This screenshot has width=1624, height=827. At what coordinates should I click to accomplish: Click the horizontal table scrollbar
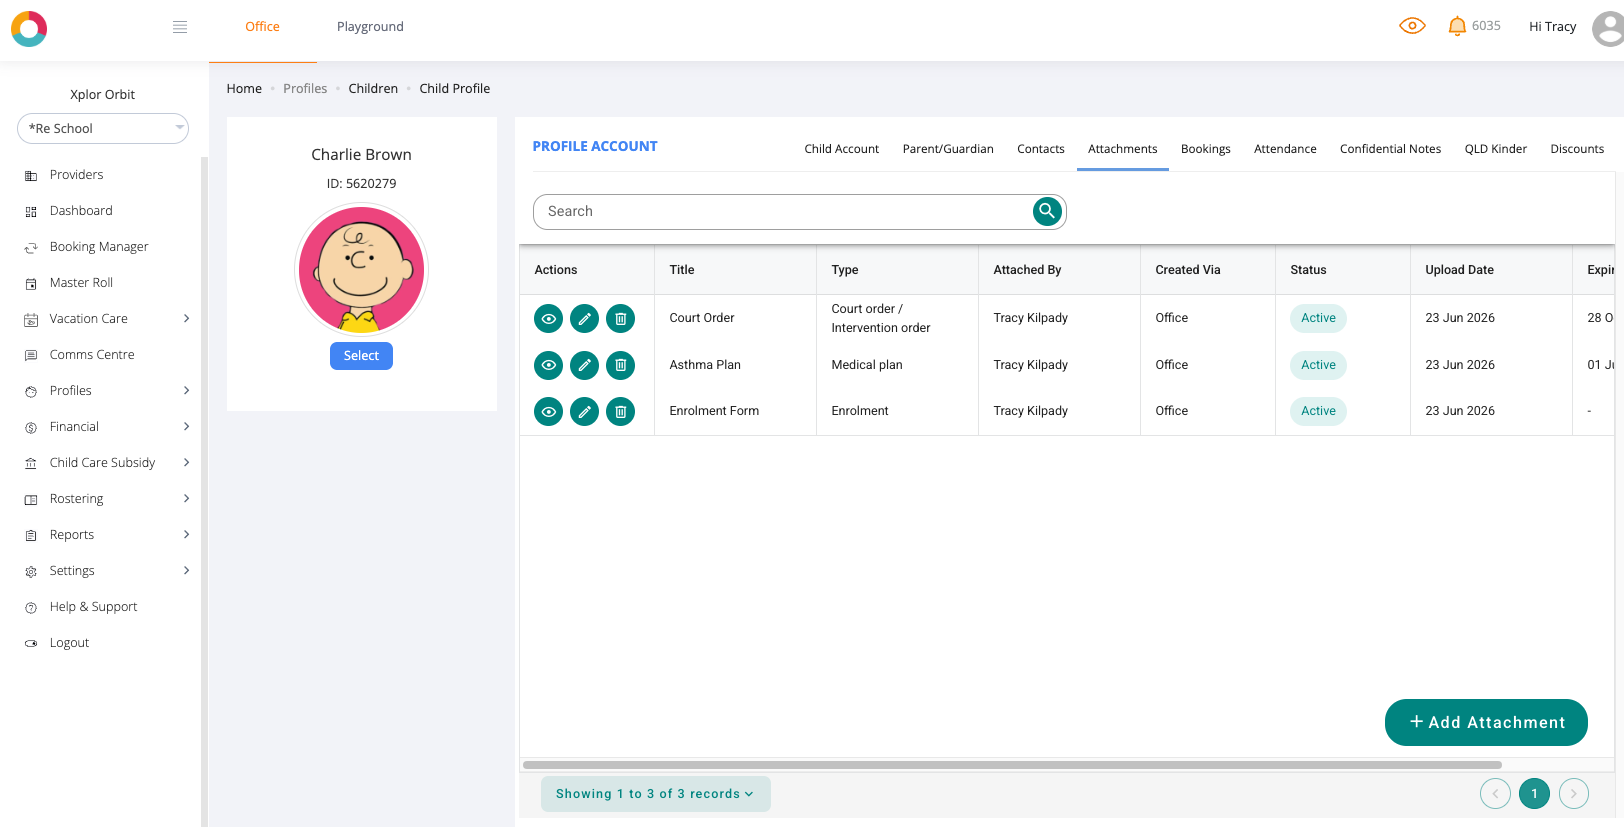(x=1011, y=765)
